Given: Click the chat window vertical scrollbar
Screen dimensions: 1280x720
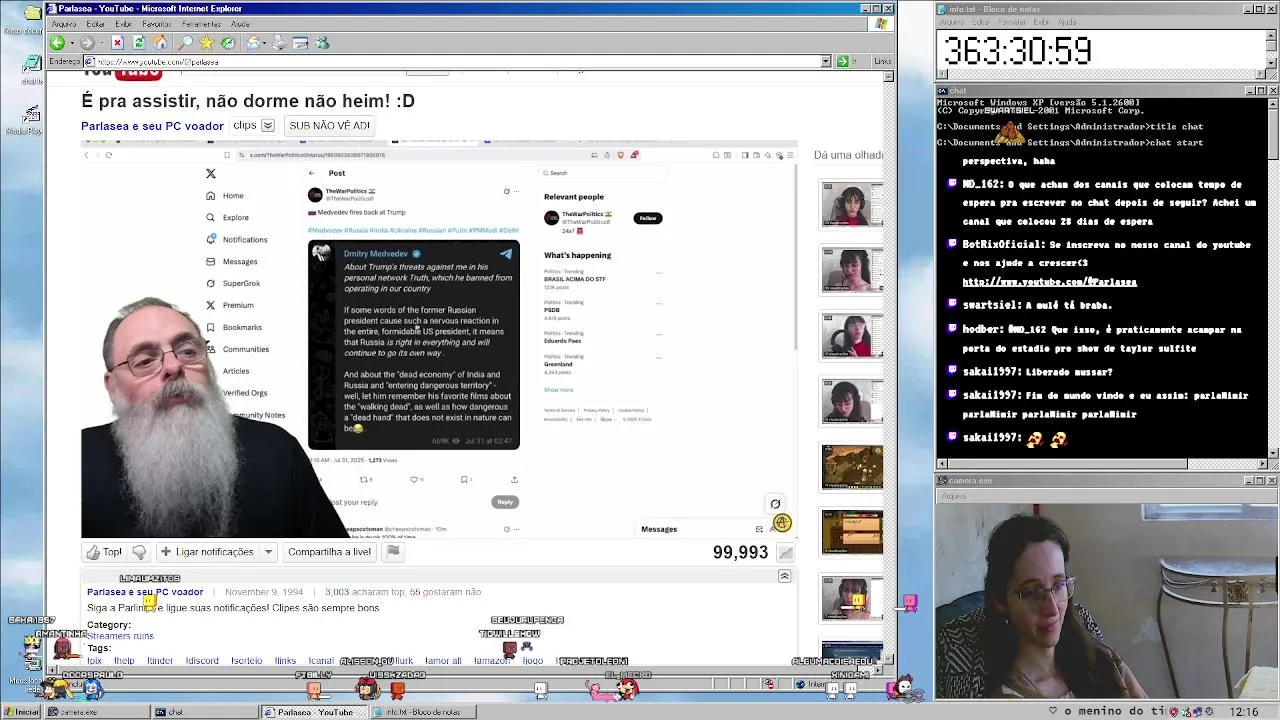Looking at the screenshot, I should (x=1272, y=280).
